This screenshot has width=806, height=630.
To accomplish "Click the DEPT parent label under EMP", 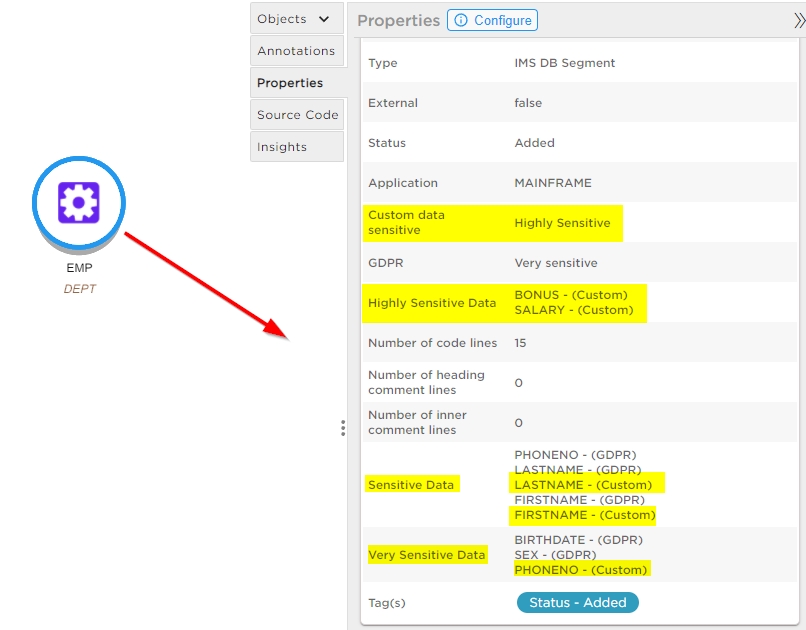I will coord(79,289).
